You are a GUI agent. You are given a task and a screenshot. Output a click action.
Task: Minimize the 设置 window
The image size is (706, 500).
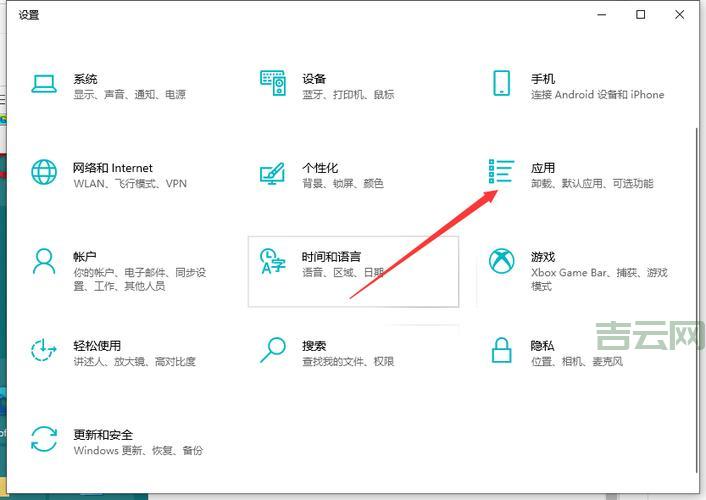click(x=602, y=14)
